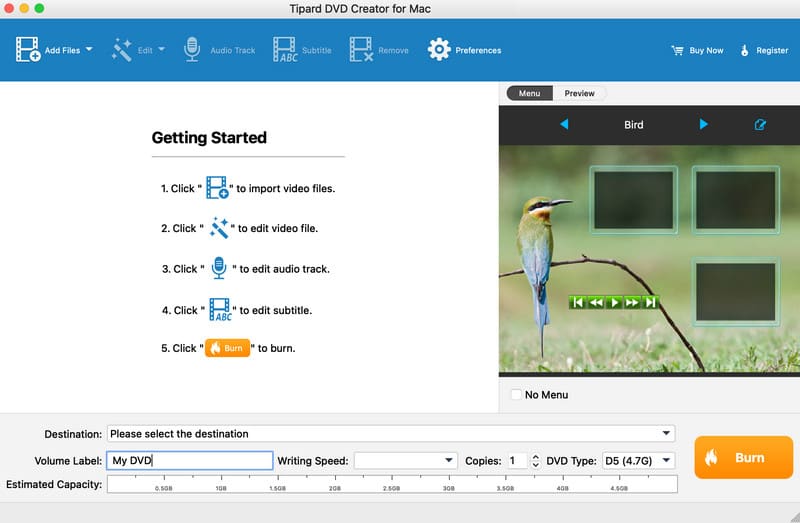Viewport: 800px width, 523px height.
Task: Click the skip to last button in menu
Action: (x=651, y=303)
